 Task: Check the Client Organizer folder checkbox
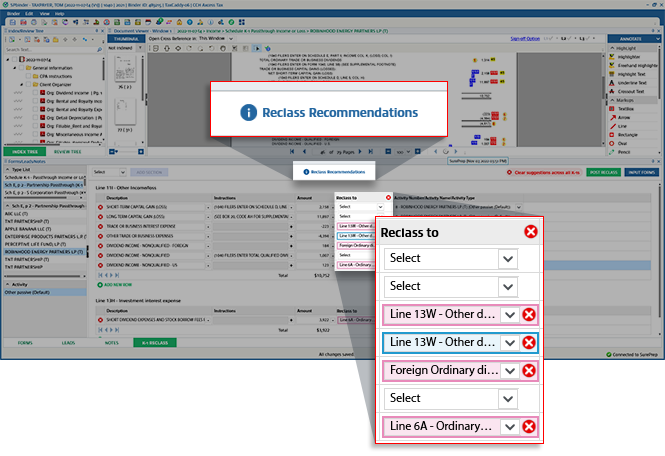click(x=28, y=84)
